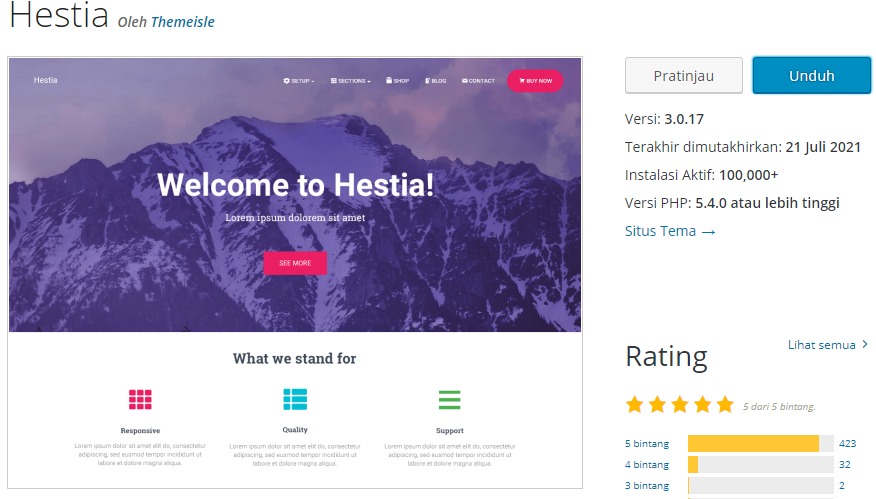The width and height of the screenshot is (876, 499).
Task: Click the green Support lines icon
Action: coord(449,400)
